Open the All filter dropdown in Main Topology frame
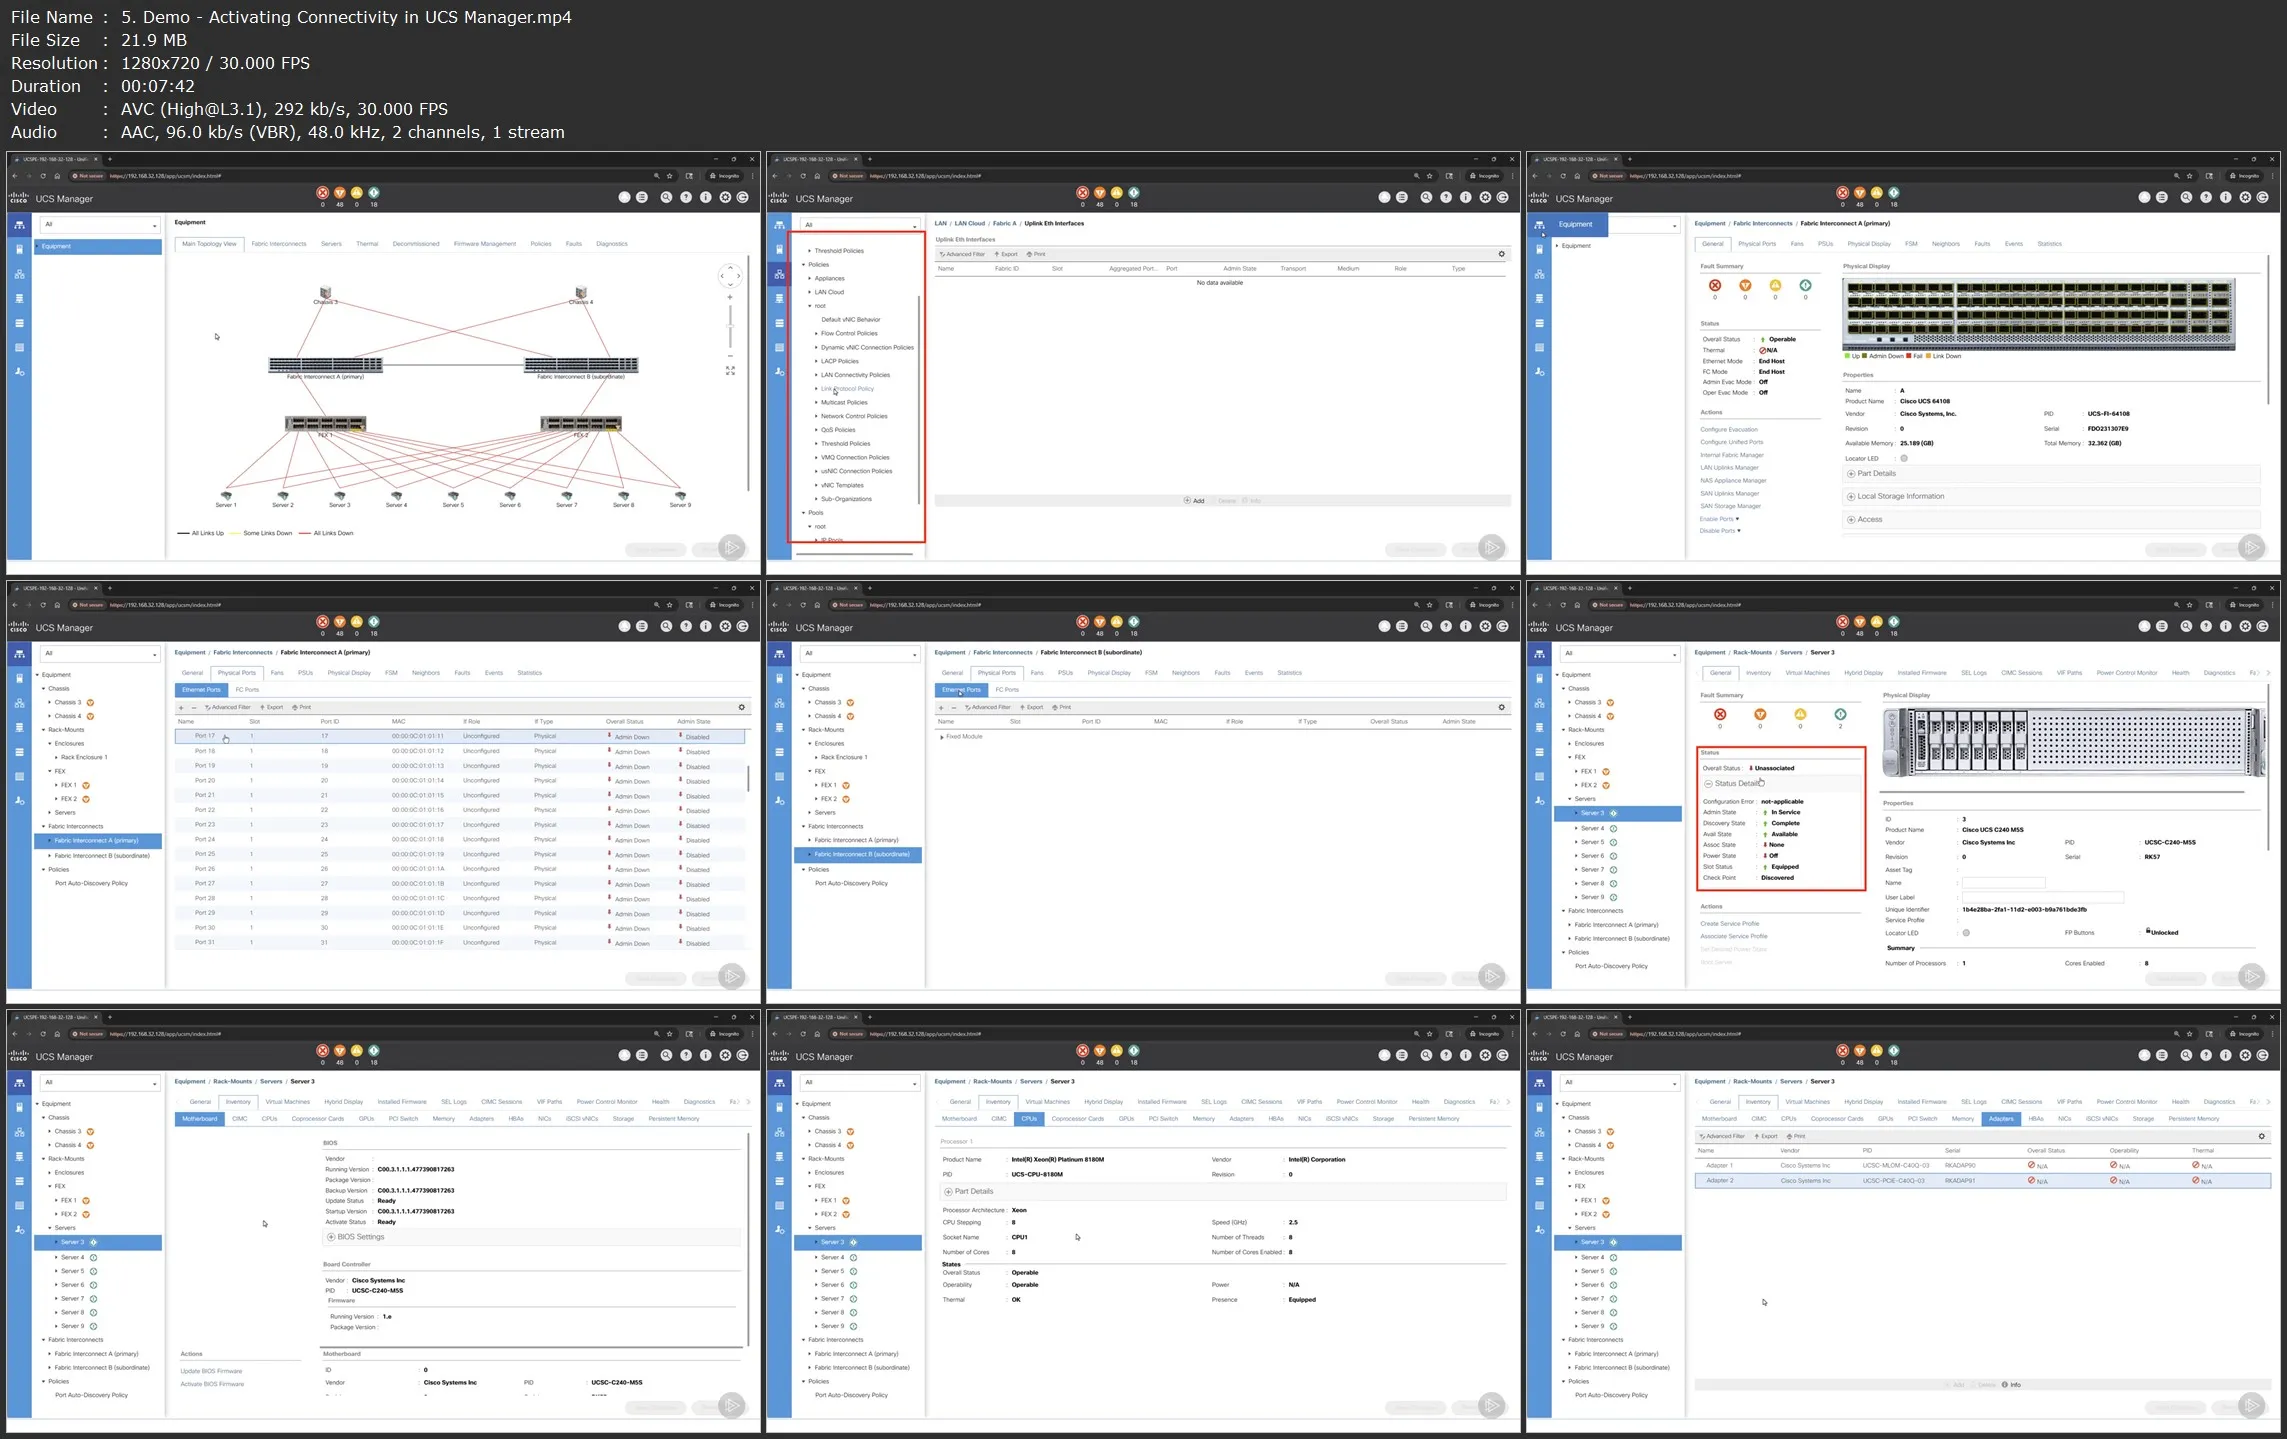Image resolution: width=2287 pixels, height=1439 pixels. tap(100, 225)
